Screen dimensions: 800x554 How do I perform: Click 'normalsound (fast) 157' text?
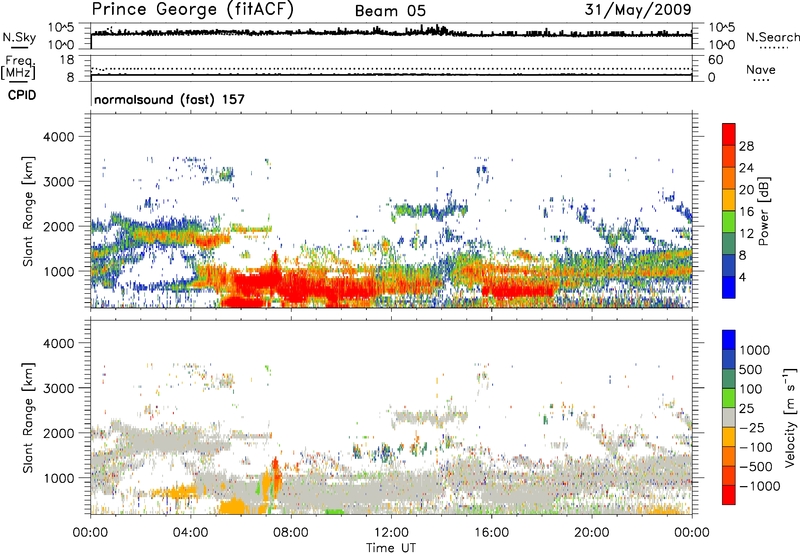[169, 99]
